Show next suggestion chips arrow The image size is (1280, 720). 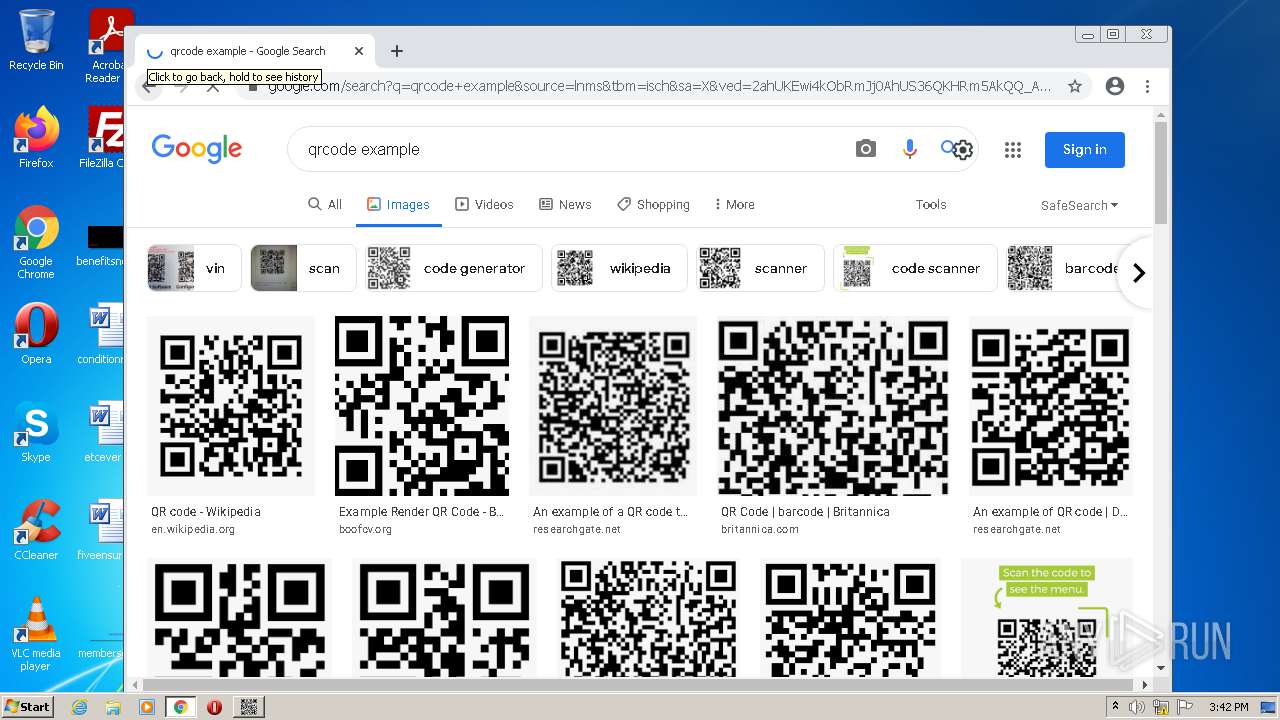pyautogui.click(x=1138, y=273)
